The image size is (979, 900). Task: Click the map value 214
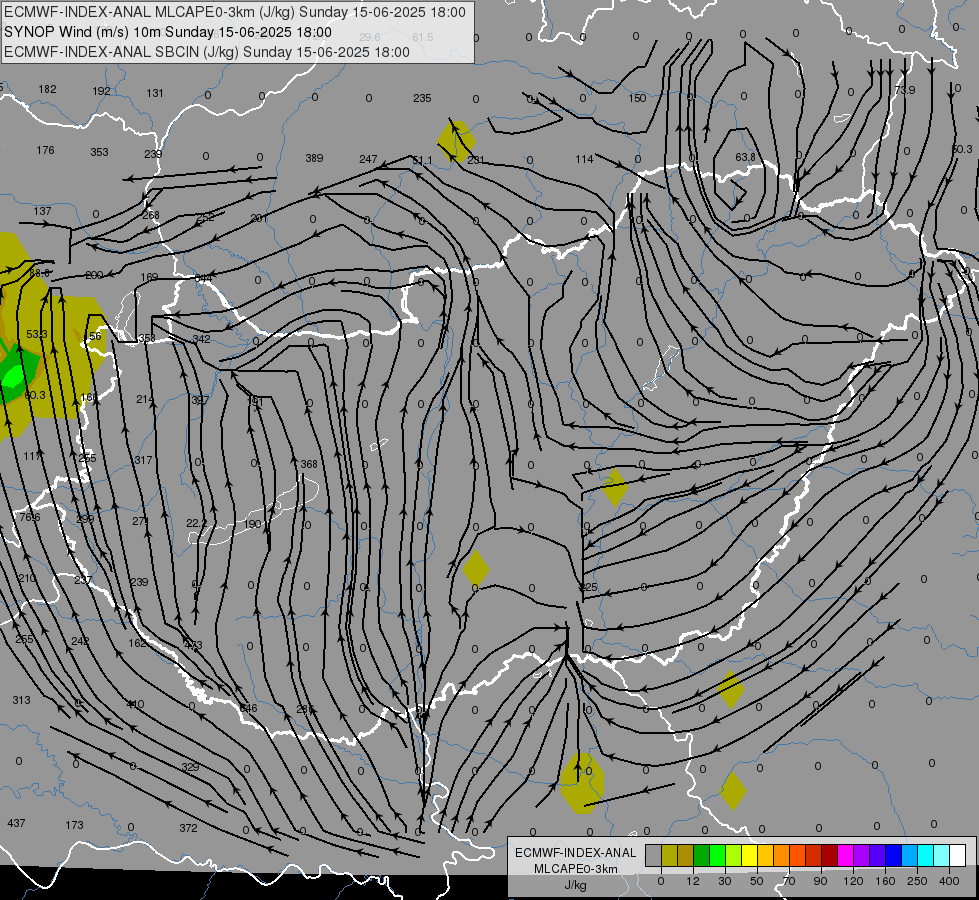145,399
